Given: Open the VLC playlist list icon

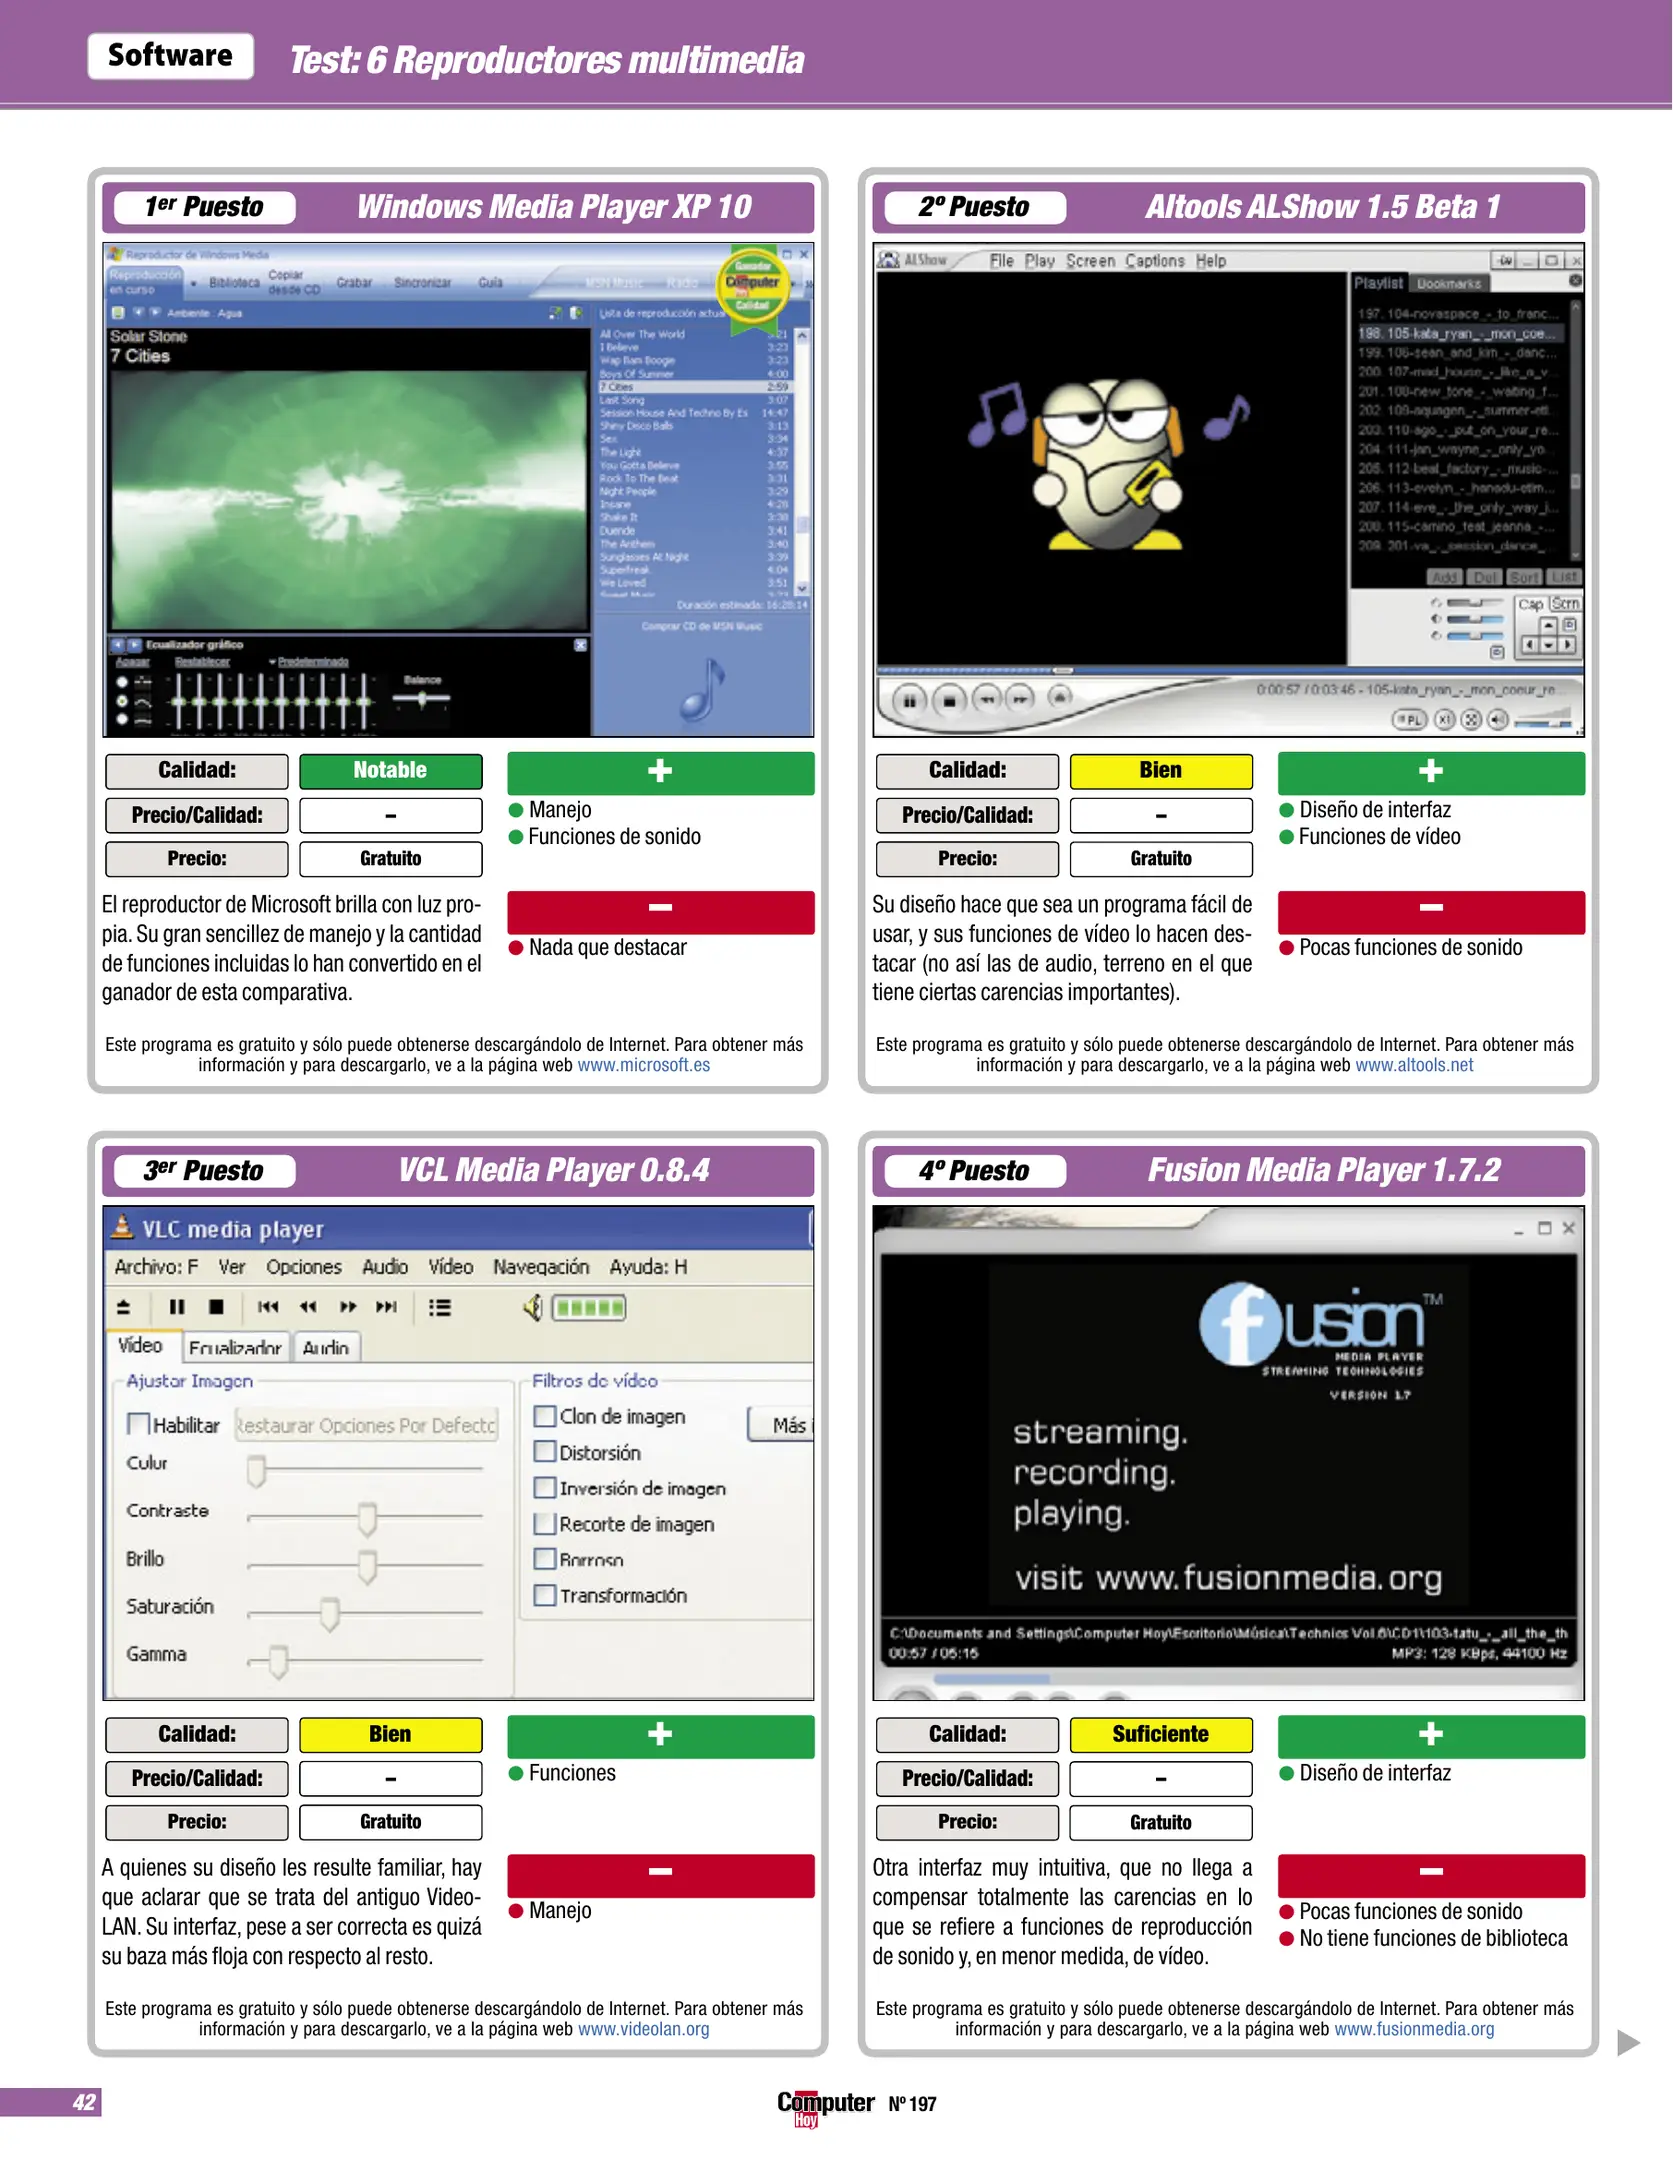Looking at the screenshot, I should click(x=439, y=1307).
